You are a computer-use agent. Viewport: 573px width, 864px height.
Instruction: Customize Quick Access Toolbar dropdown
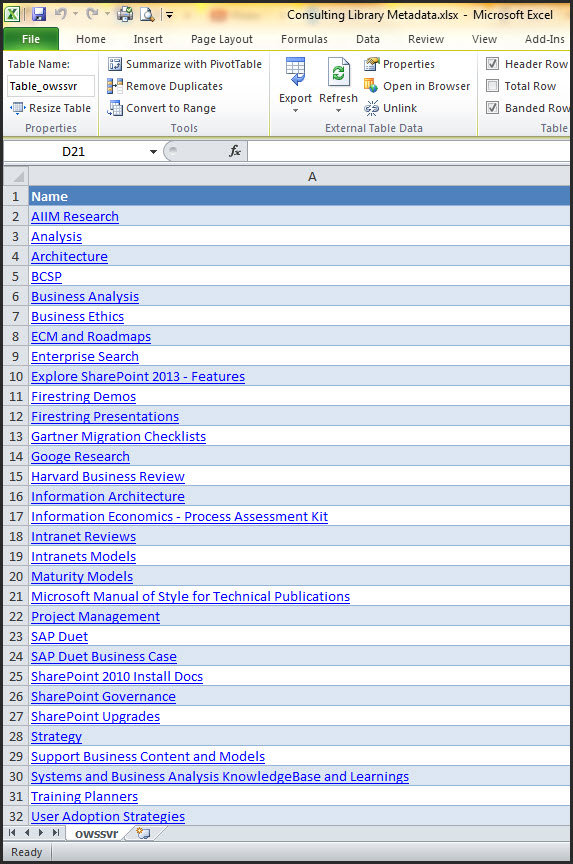click(x=170, y=15)
